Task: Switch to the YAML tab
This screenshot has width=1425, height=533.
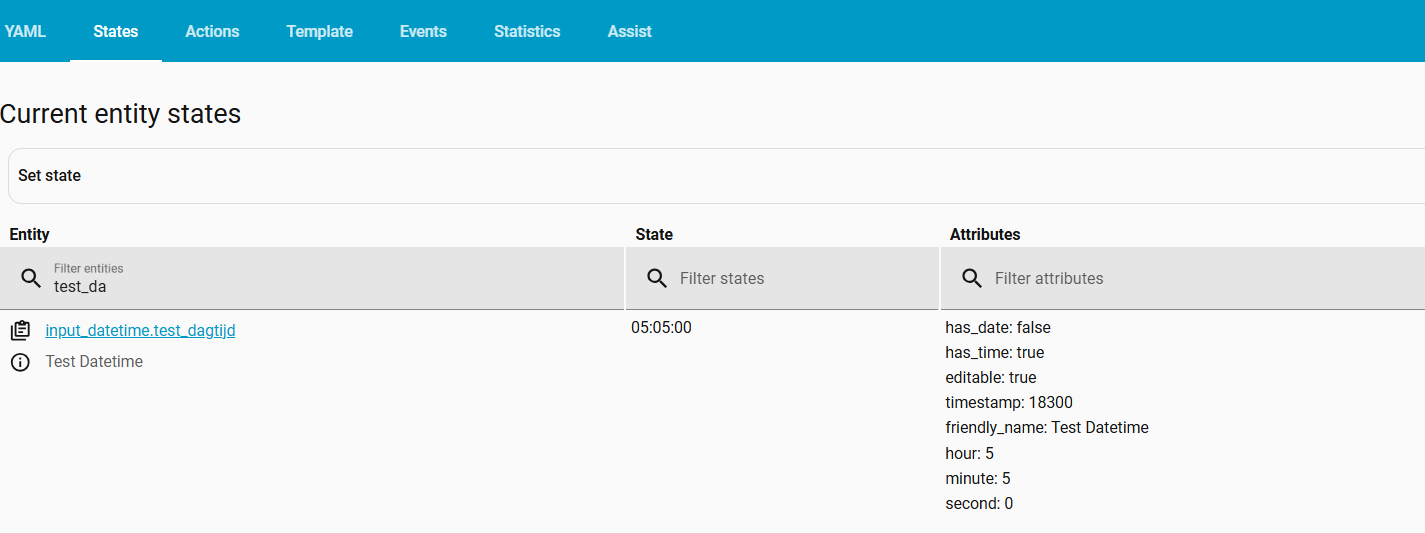Action: pyautogui.click(x=25, y=31)
